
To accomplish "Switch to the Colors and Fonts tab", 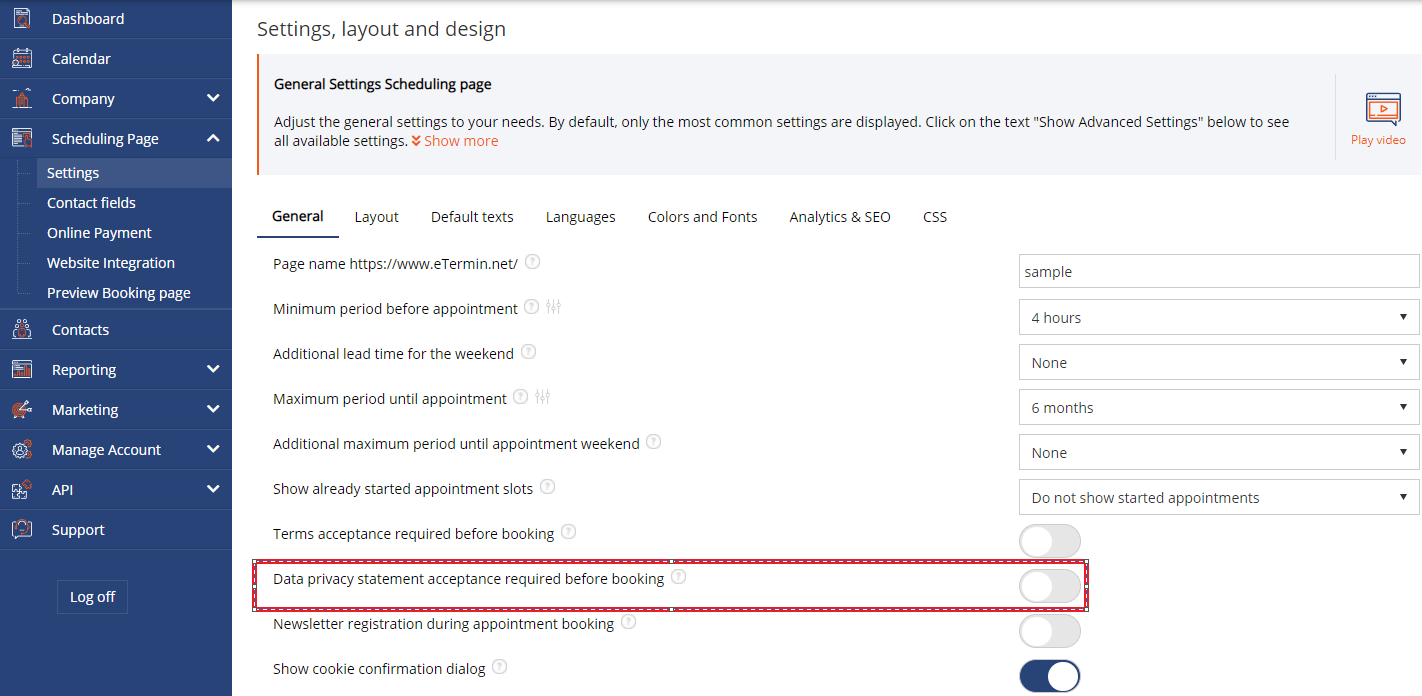I will coord(702,216).
